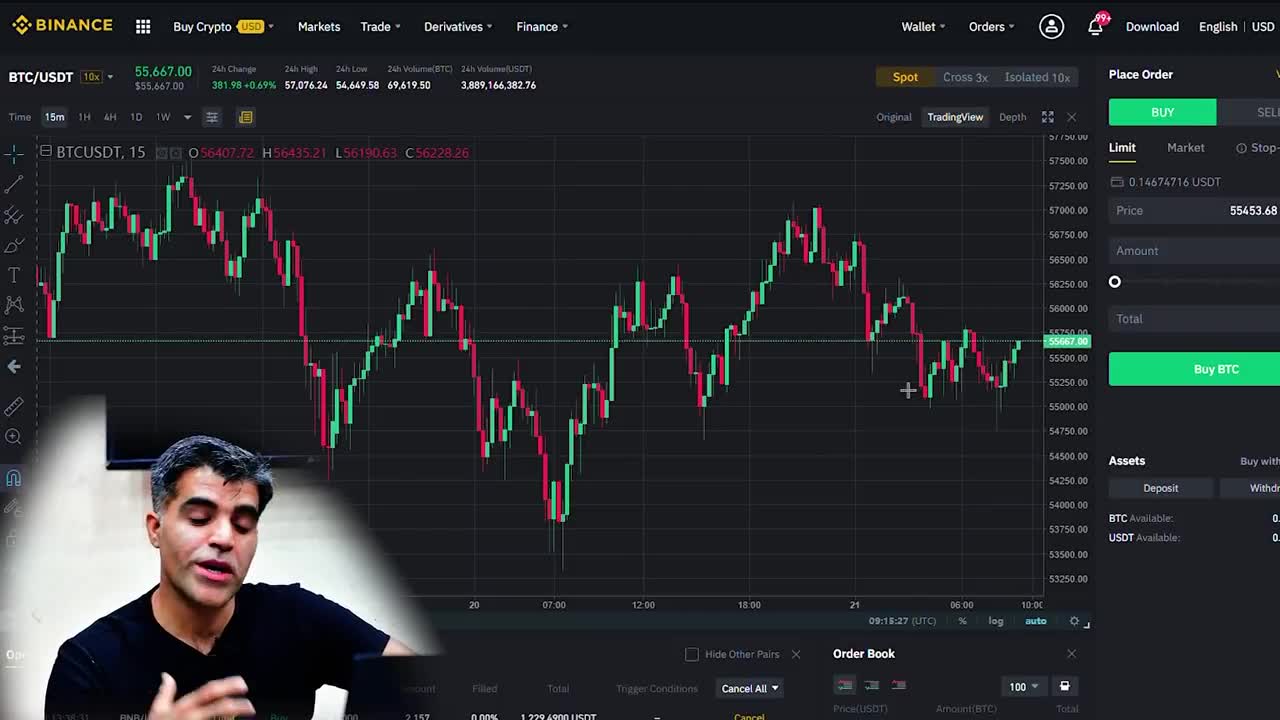This screenshot has height=720, width=1280.
Task: Select the 1W interval
Action: coord(163,117)
